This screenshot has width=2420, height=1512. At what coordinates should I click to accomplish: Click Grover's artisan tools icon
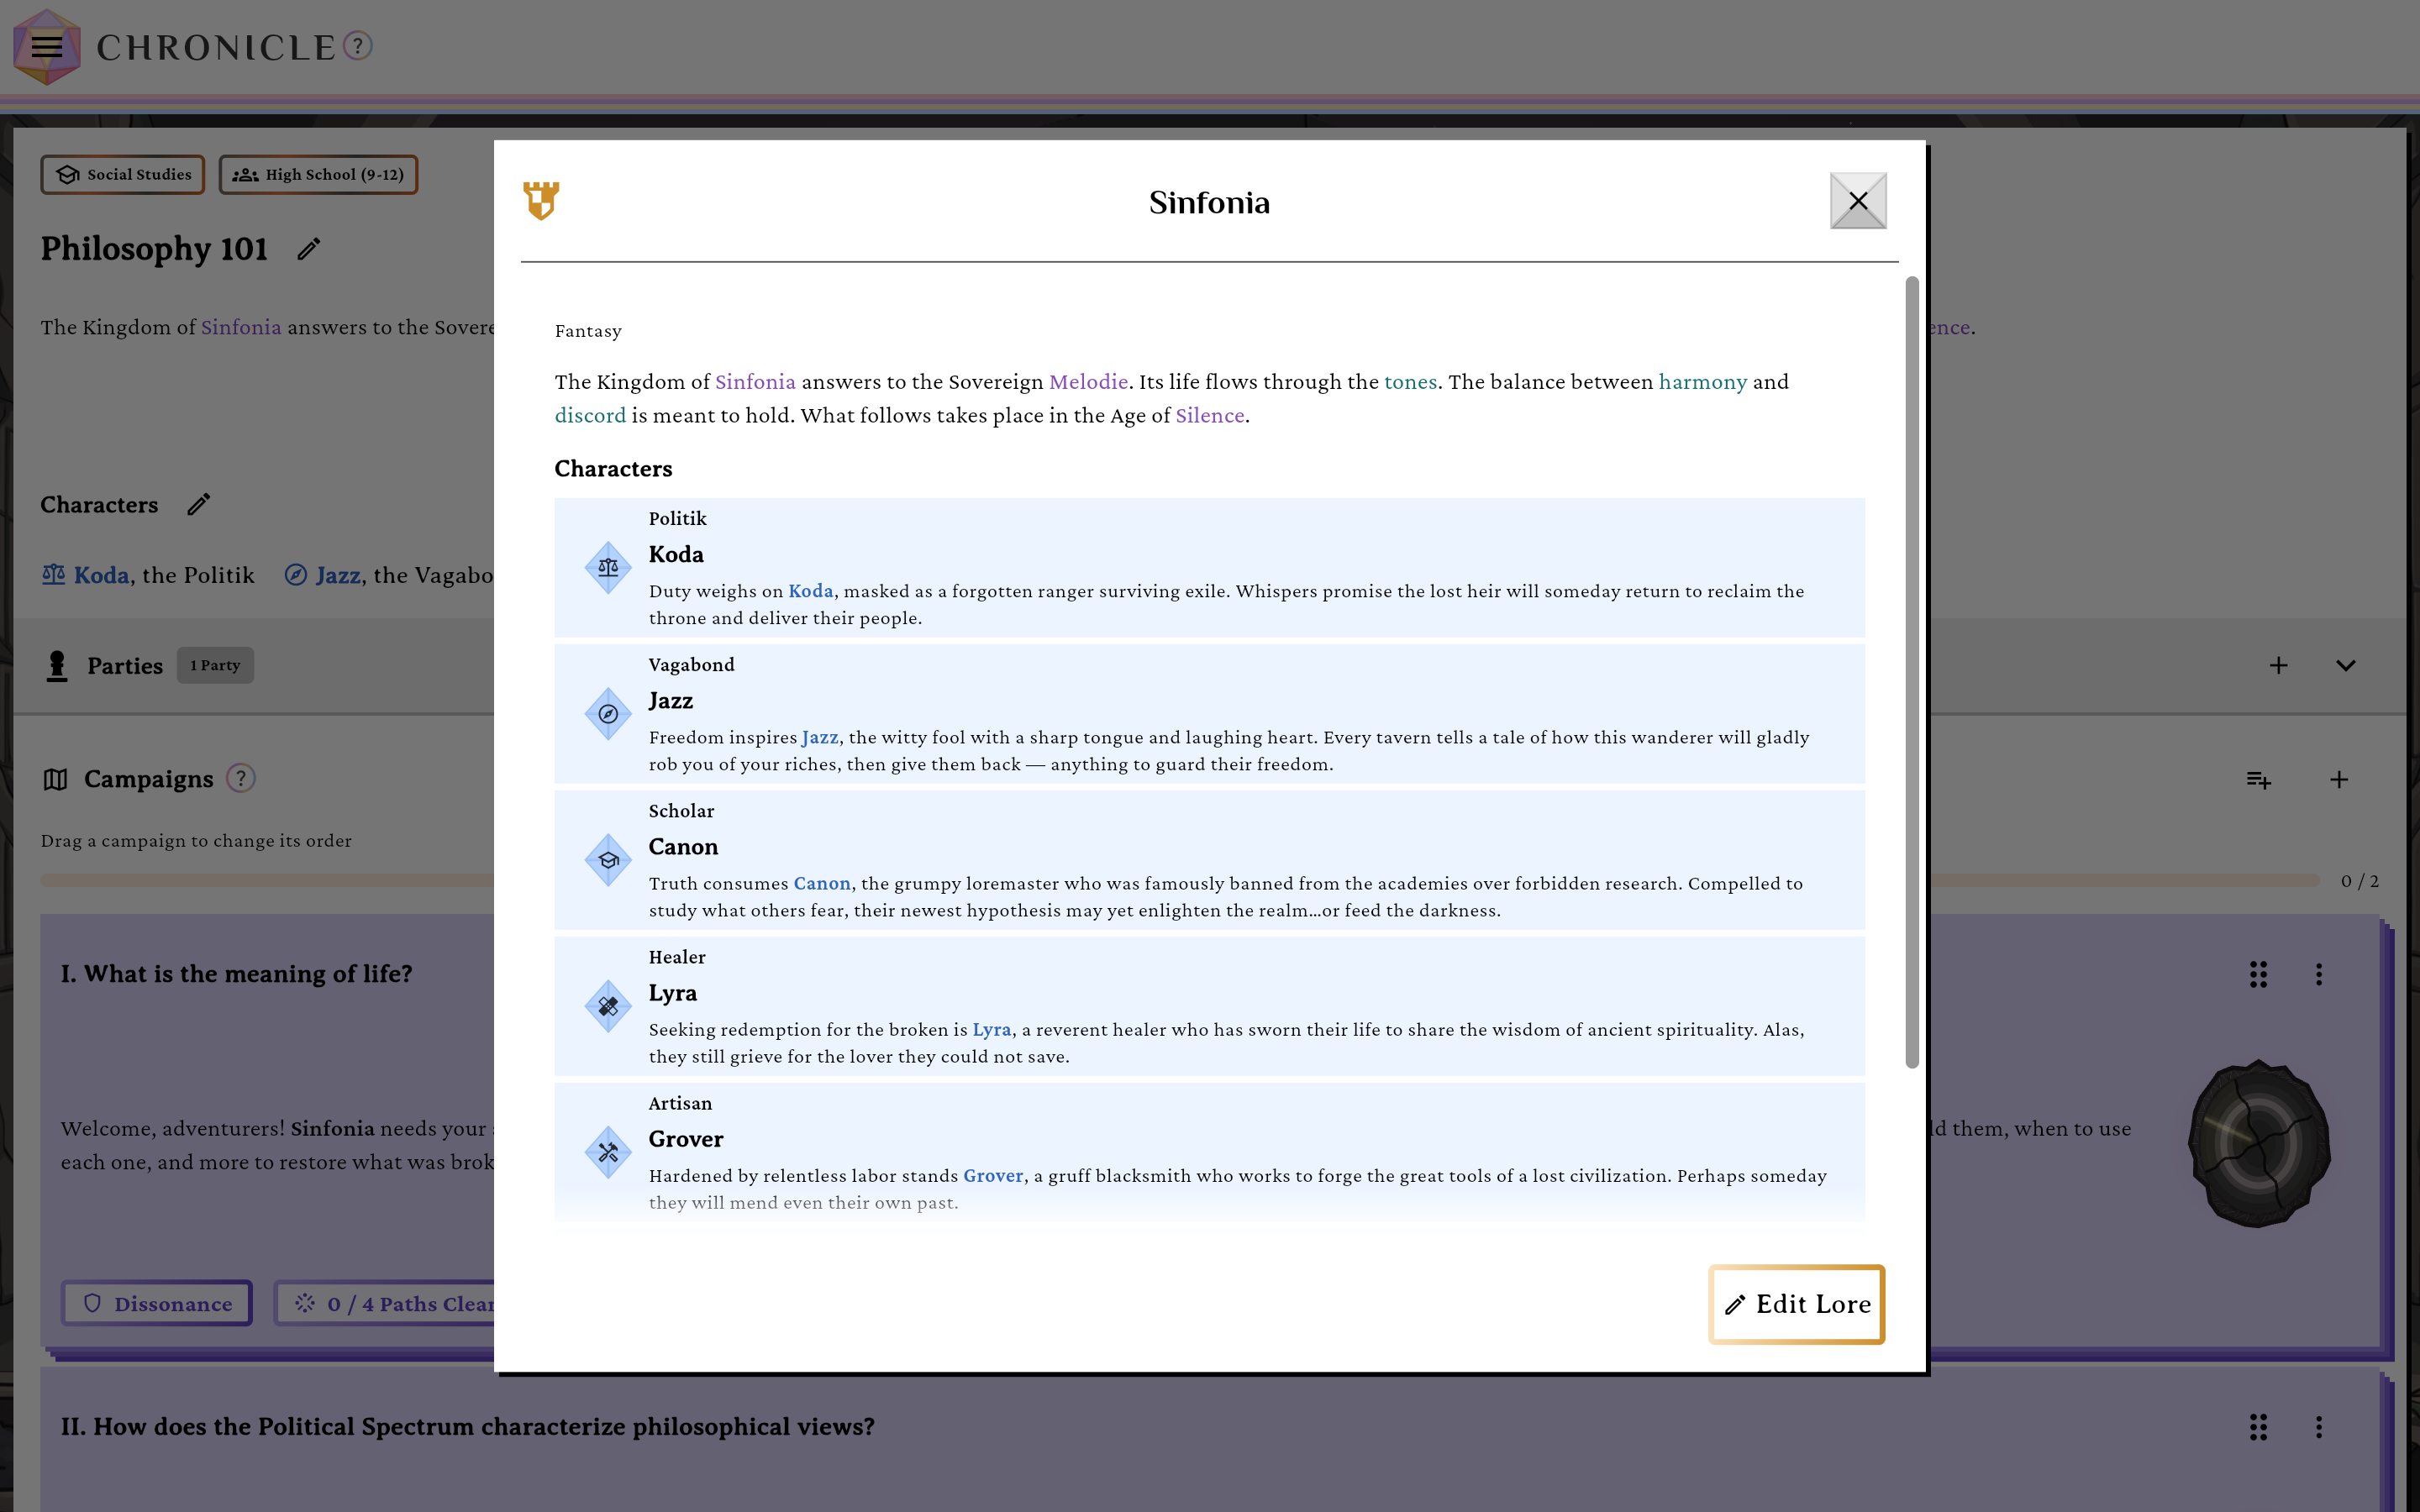[x=608, y=1152]
